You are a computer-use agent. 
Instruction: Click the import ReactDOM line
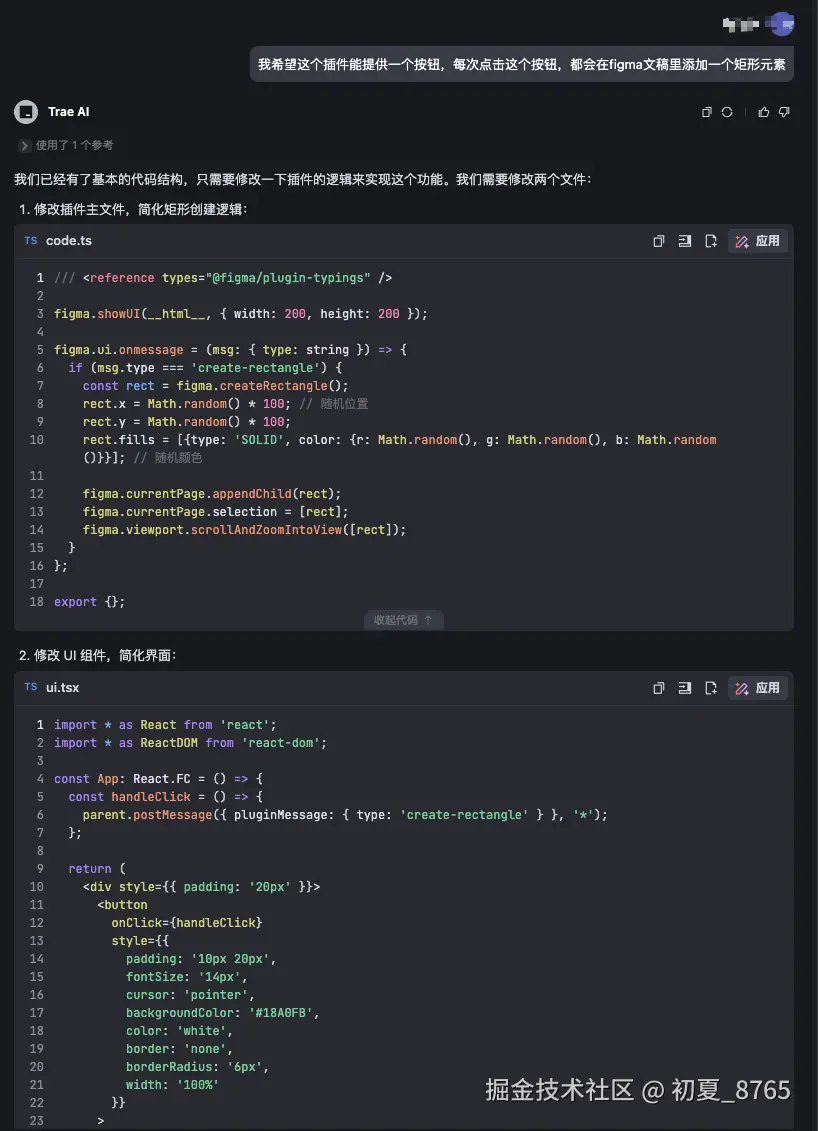pos(190,742)
